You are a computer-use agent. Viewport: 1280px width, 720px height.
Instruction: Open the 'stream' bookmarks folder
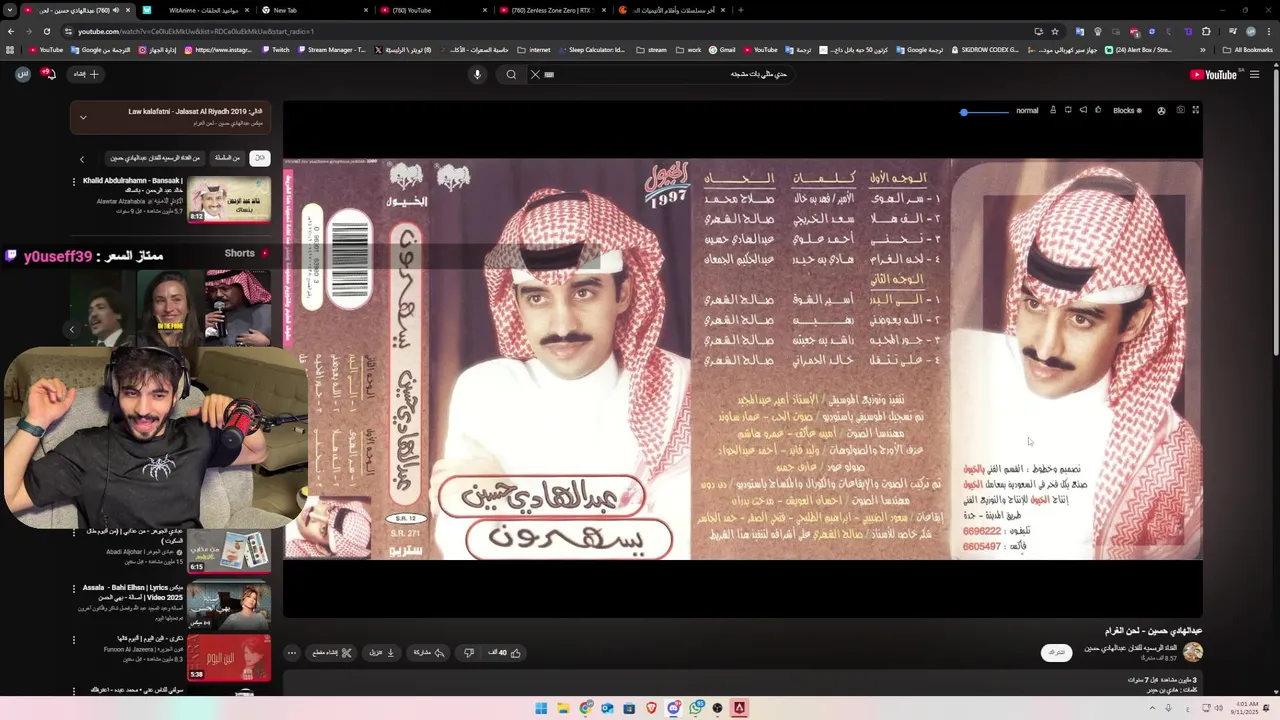click(x=651, y=49)
